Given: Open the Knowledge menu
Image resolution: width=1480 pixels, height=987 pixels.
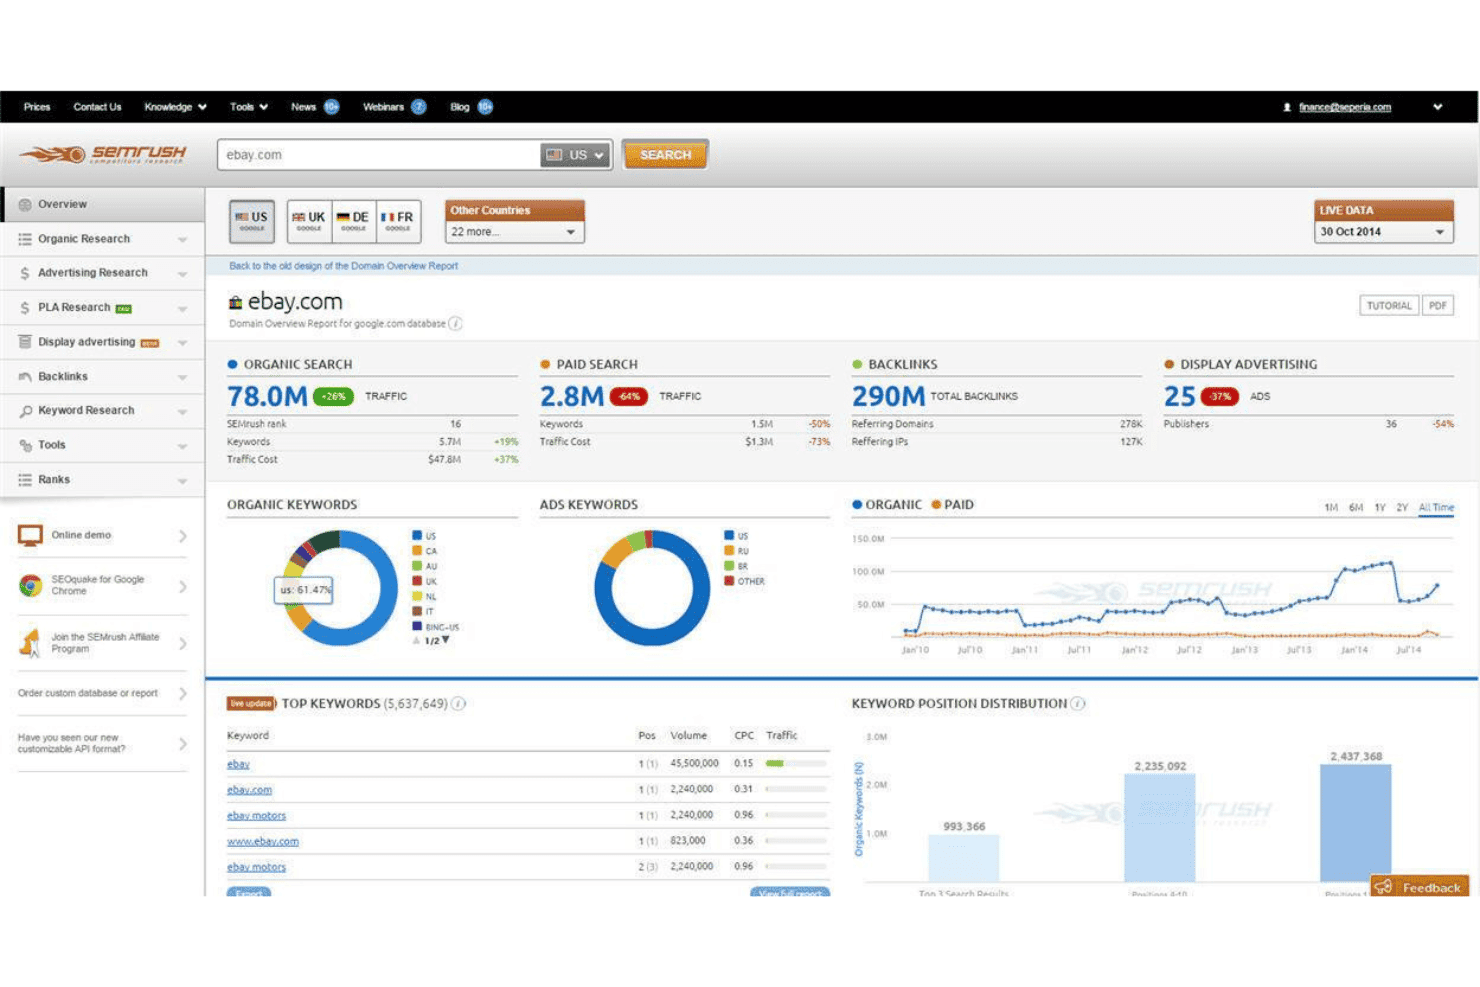Looking at the screenshot, I should (175, 107).
